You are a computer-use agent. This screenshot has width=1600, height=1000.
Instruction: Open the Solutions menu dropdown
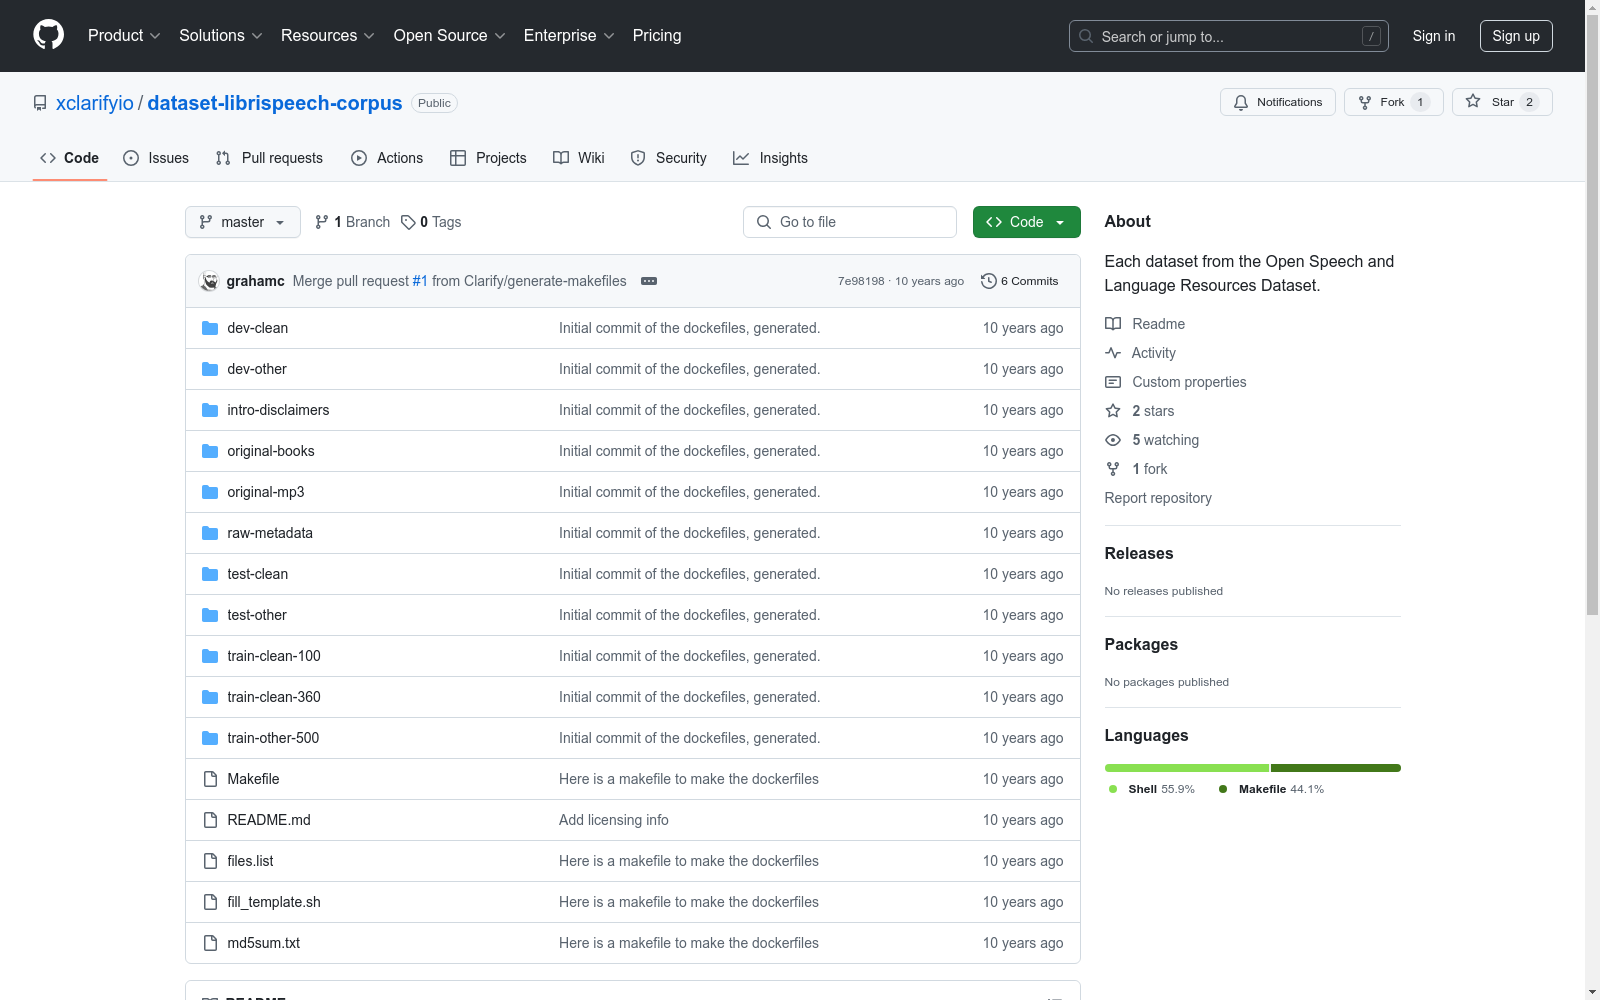coord(221,36)
